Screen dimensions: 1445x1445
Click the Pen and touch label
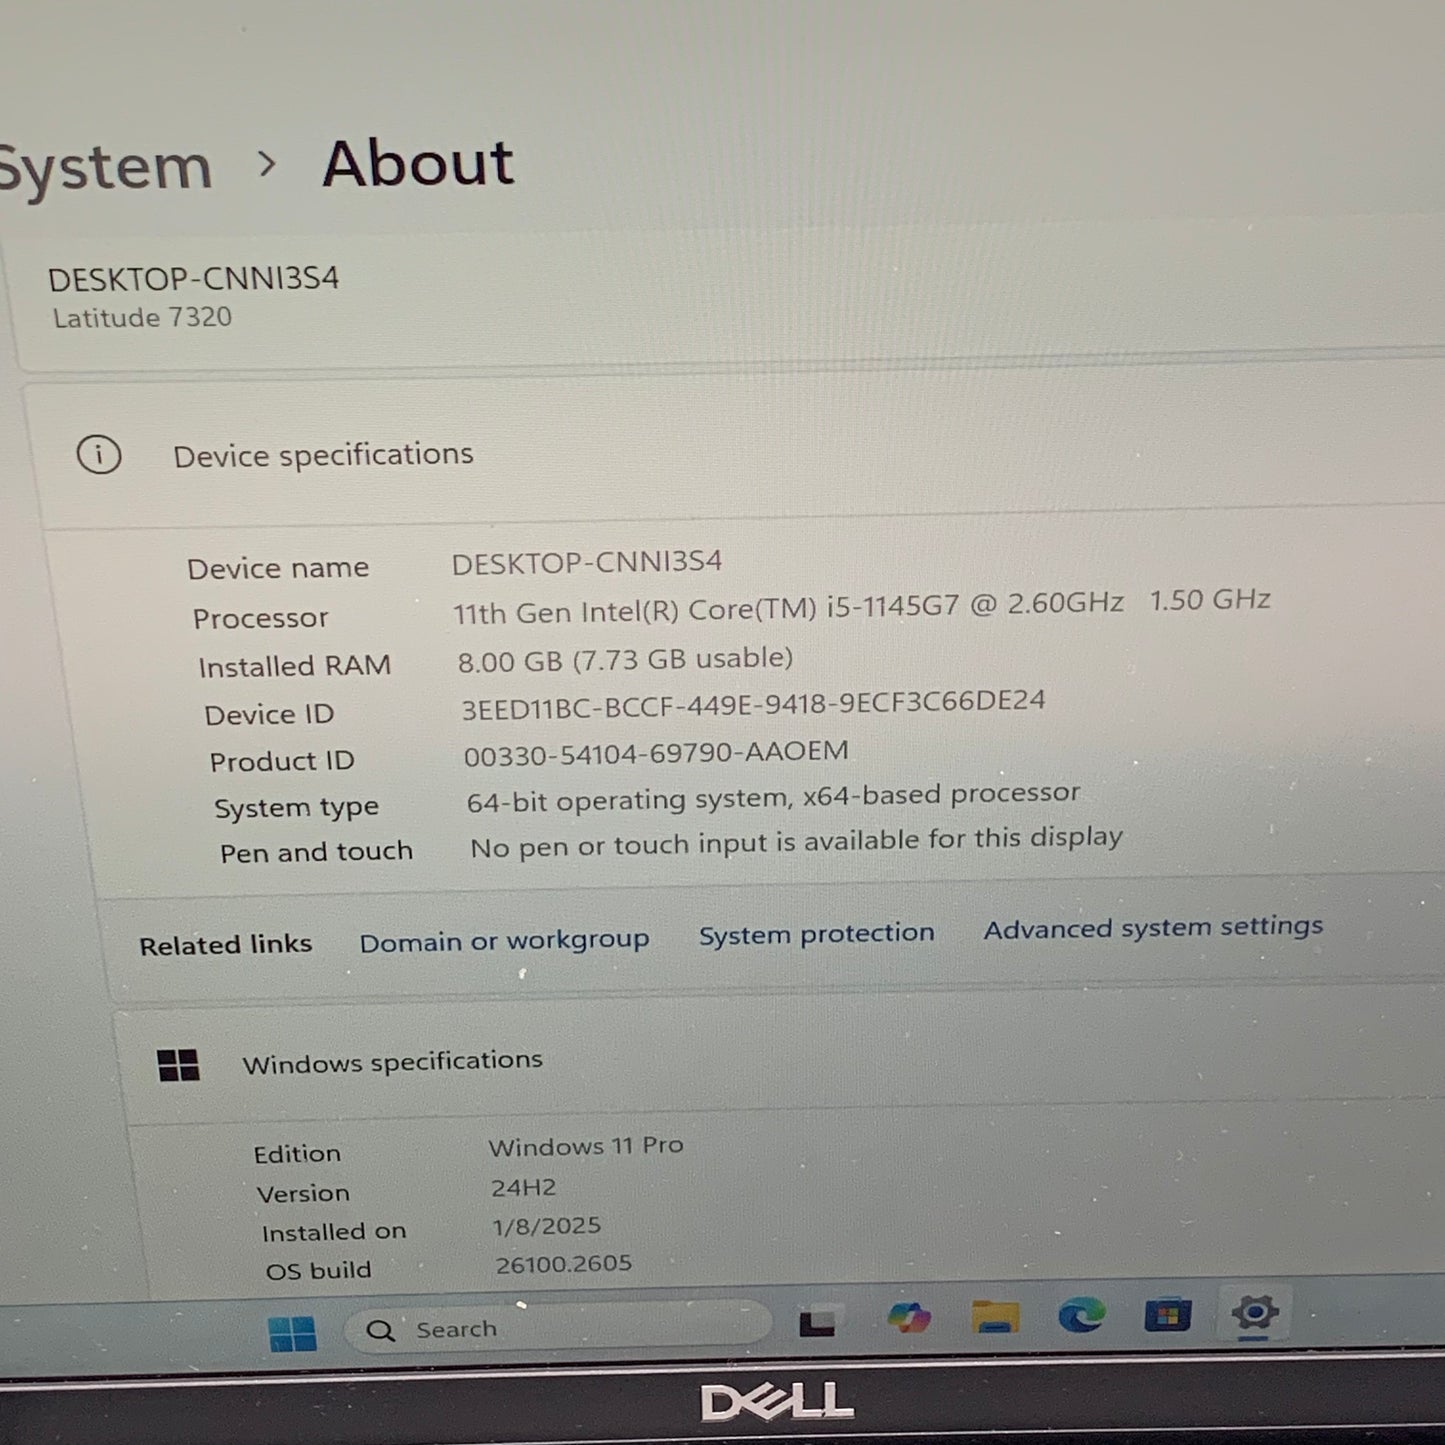tap(316, 853)
